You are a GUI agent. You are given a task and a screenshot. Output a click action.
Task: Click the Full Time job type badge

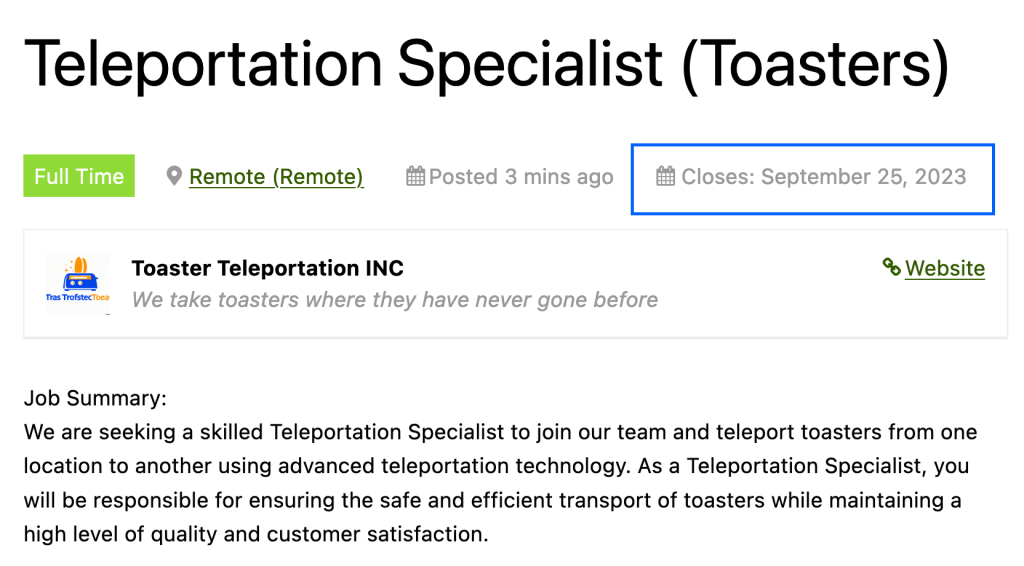click(x=79, y=176)
